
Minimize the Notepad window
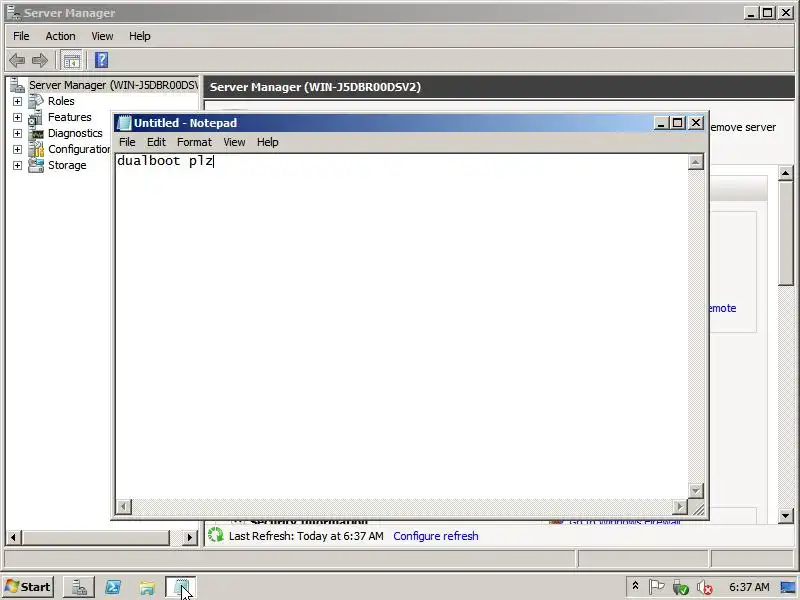tap(661, 123)
